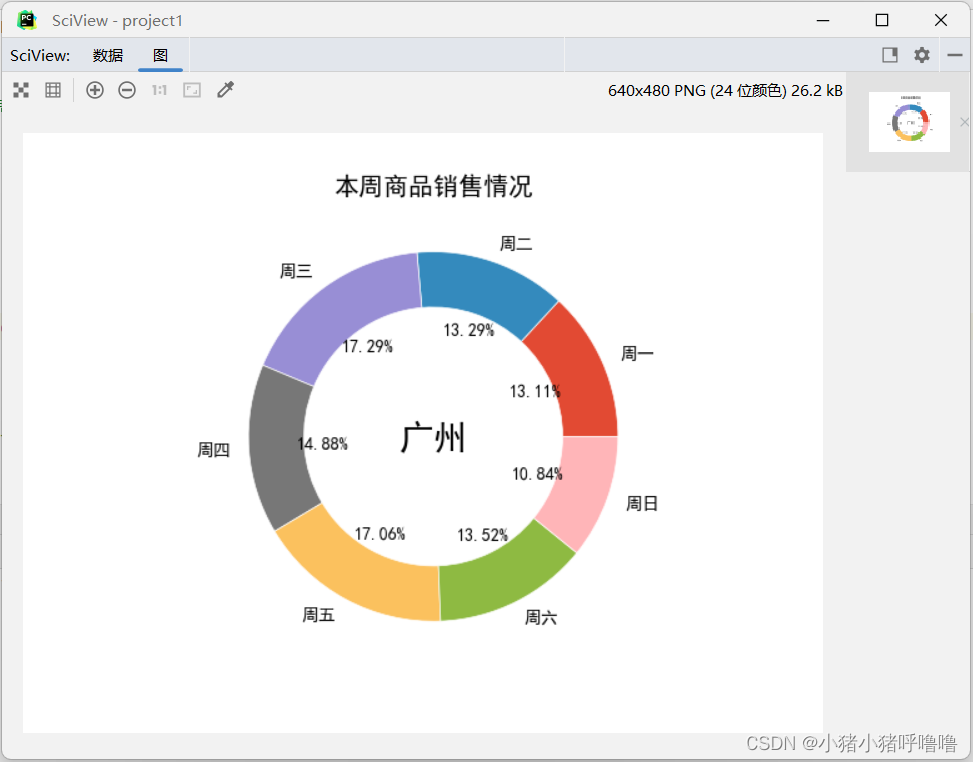Switch to the 图 tab
Screen dimensions: 973x762
pyautogui.click(x=160, y=55)
